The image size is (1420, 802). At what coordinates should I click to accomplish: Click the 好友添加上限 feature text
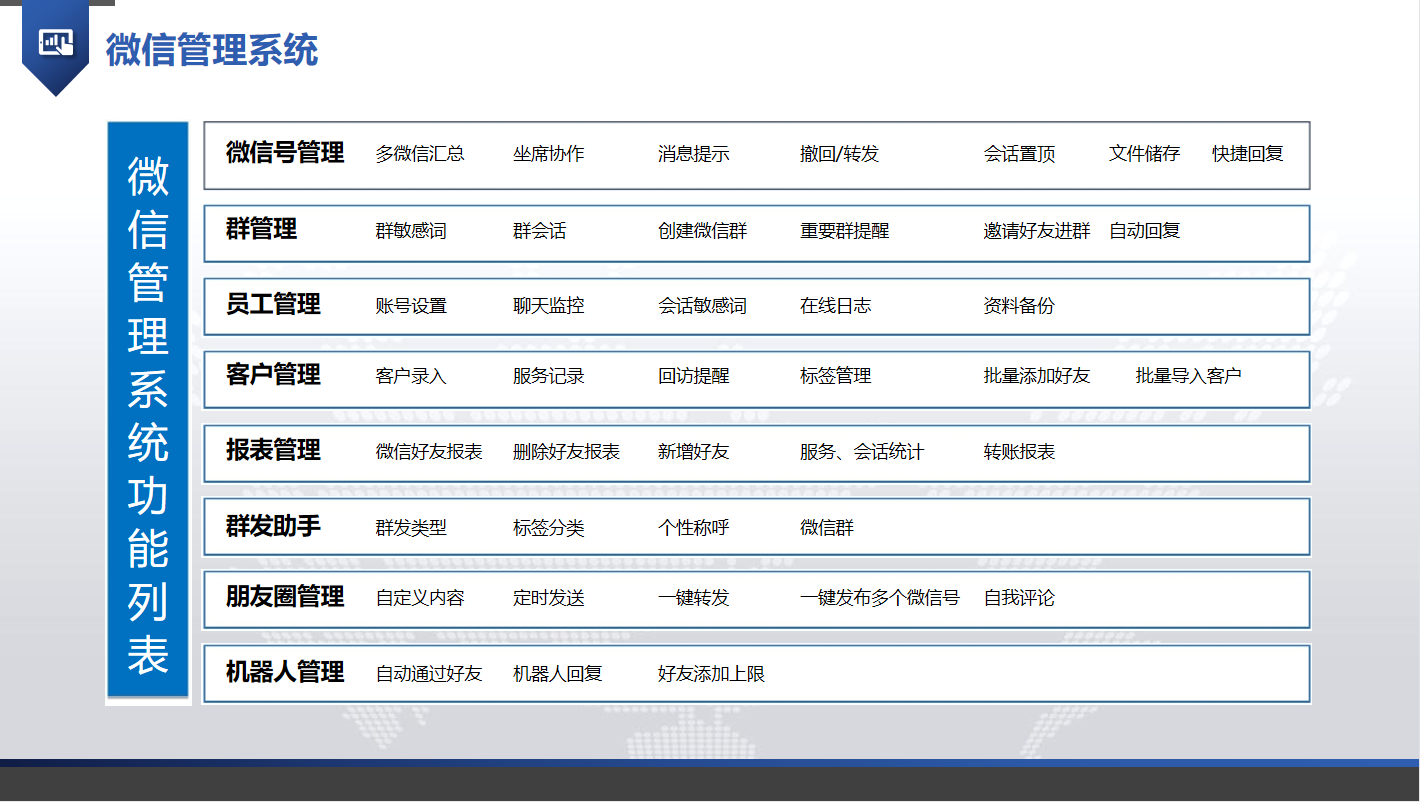pos(711,674)
